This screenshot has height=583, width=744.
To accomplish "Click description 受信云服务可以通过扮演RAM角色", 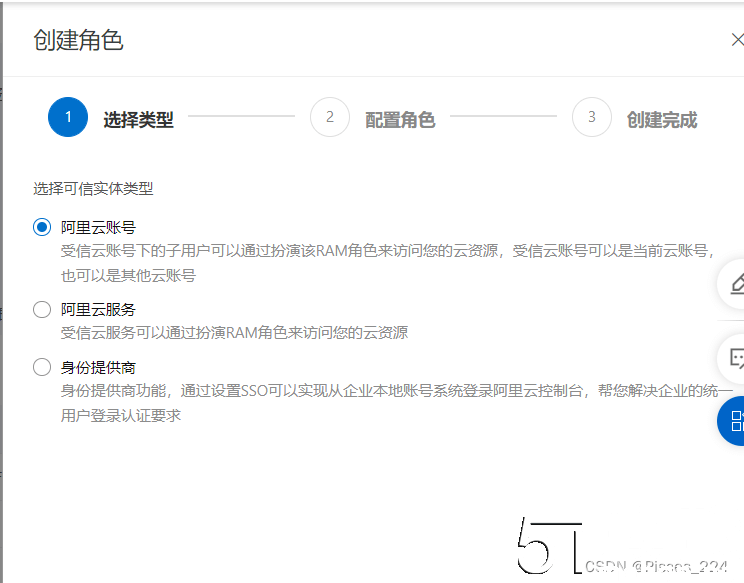I will pos(234,333).
